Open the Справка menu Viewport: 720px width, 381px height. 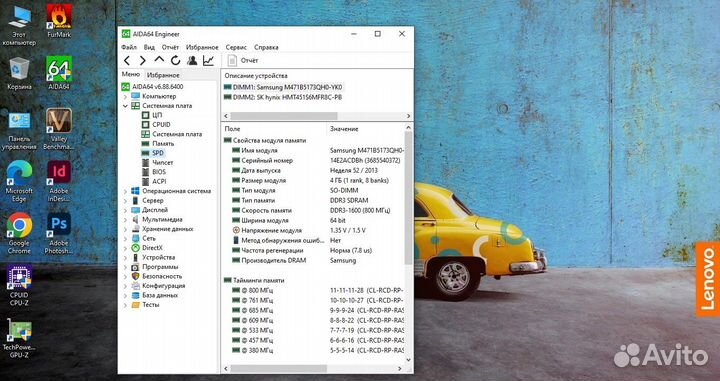click(x=266, y=47)
